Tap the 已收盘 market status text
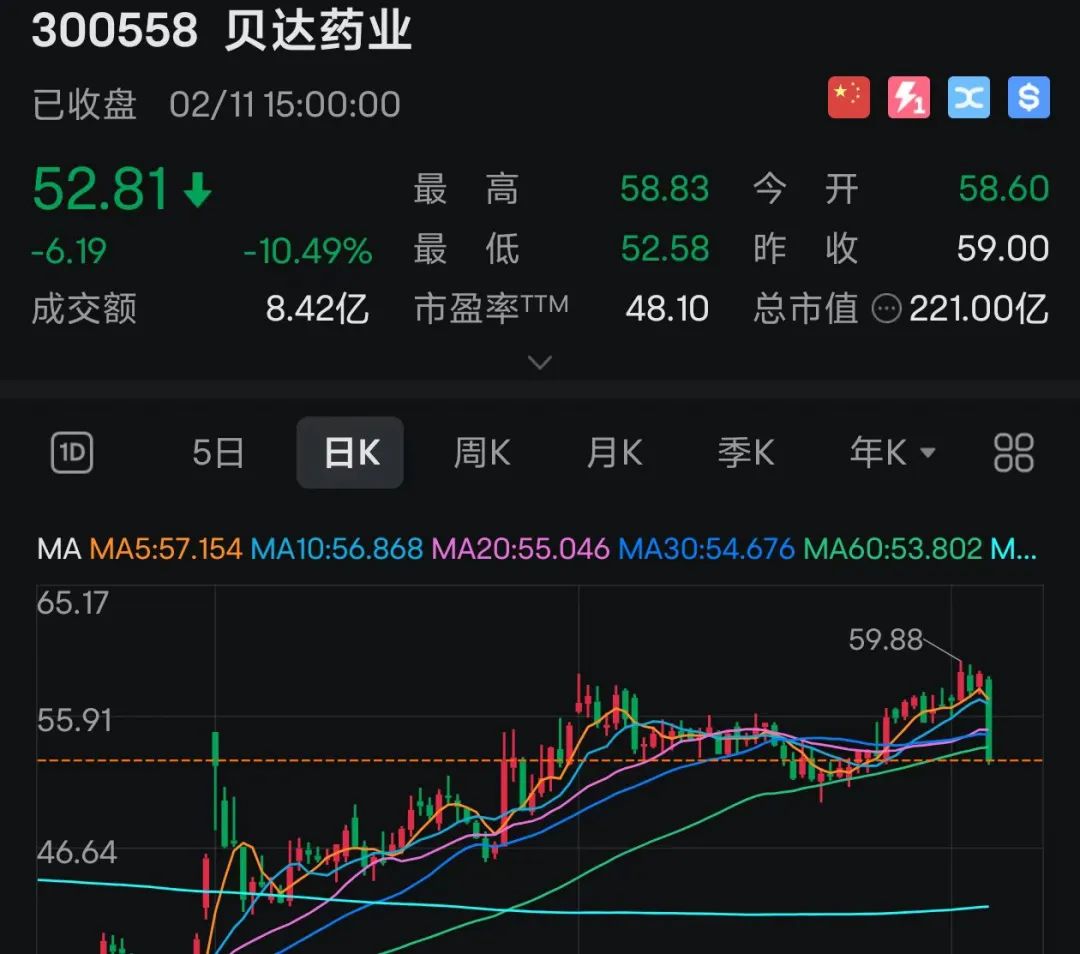Viewport: 1080px width, 954px height. [84, 105]
